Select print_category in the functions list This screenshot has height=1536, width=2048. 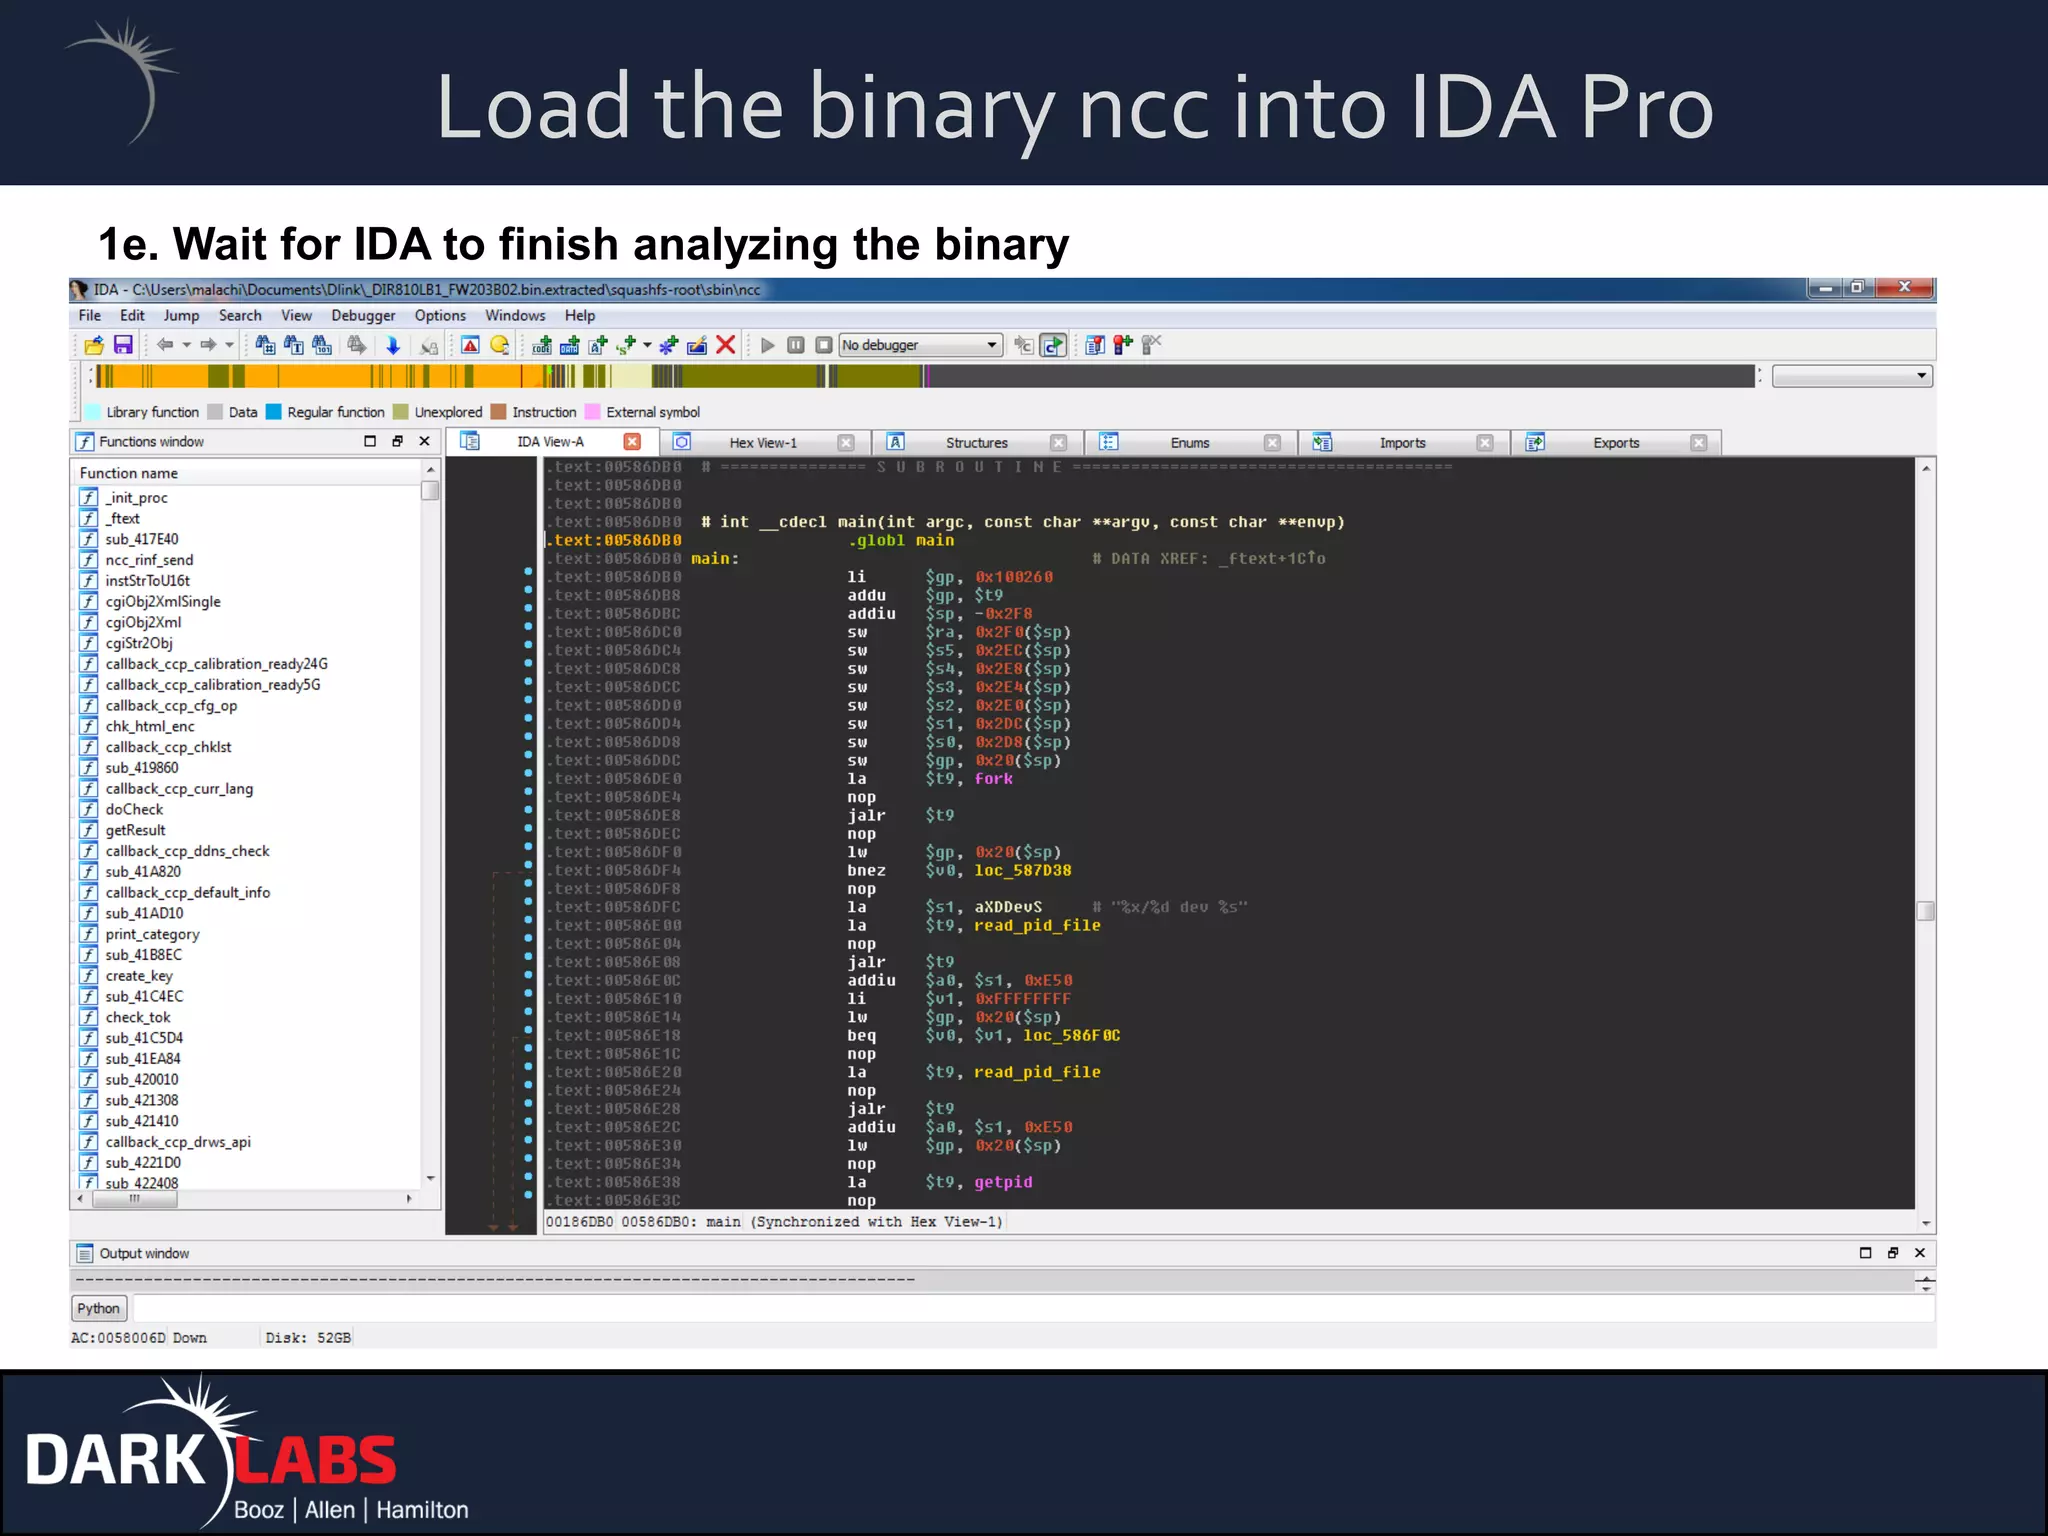tap(152, 934)
